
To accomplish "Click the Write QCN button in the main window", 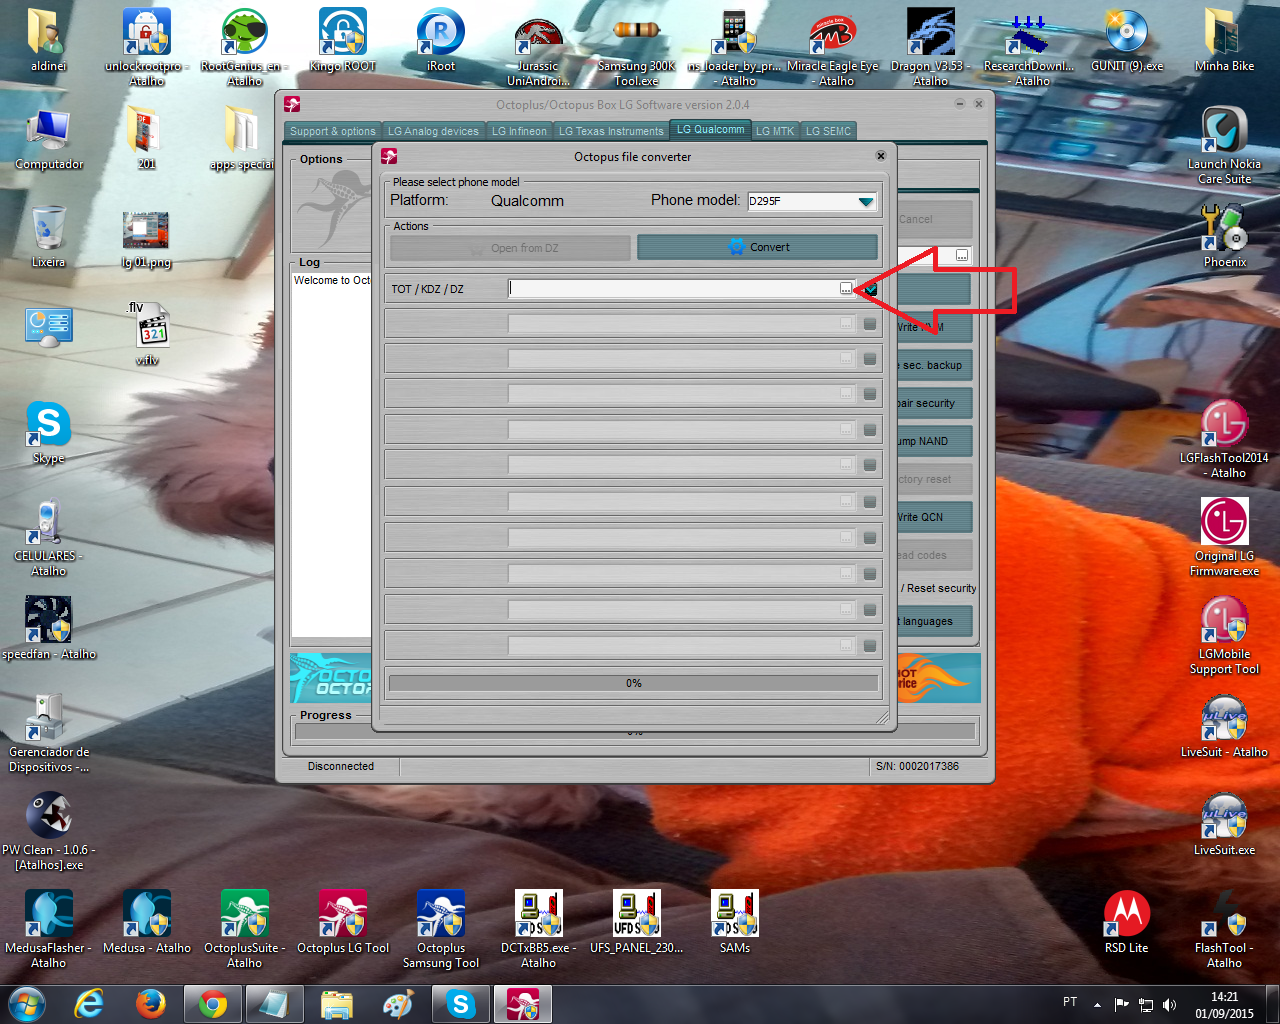I will [x=934, y=517].
